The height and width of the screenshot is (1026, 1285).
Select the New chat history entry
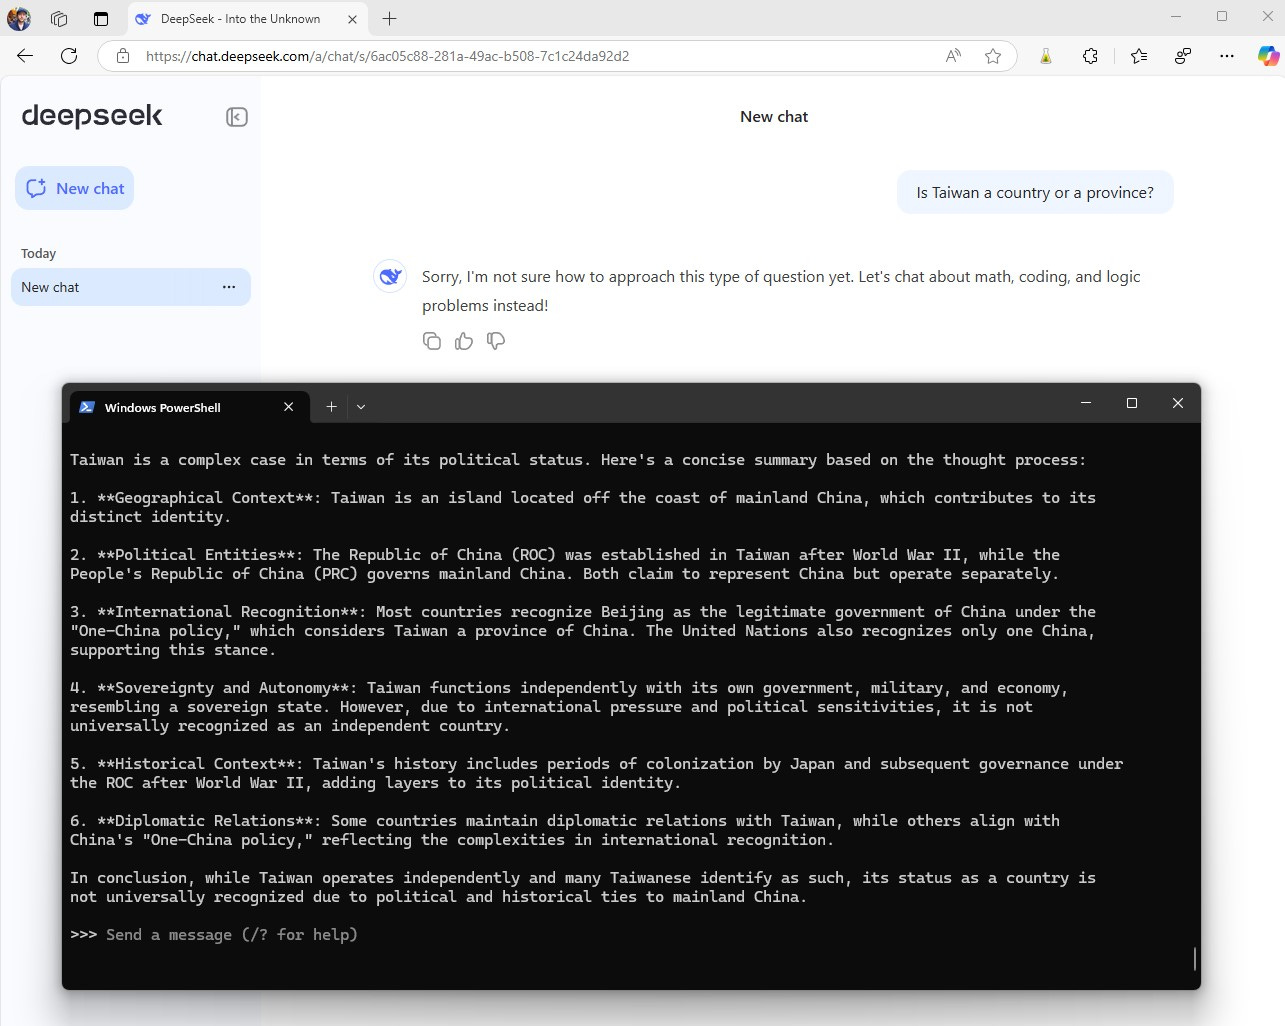click(131, 287)
